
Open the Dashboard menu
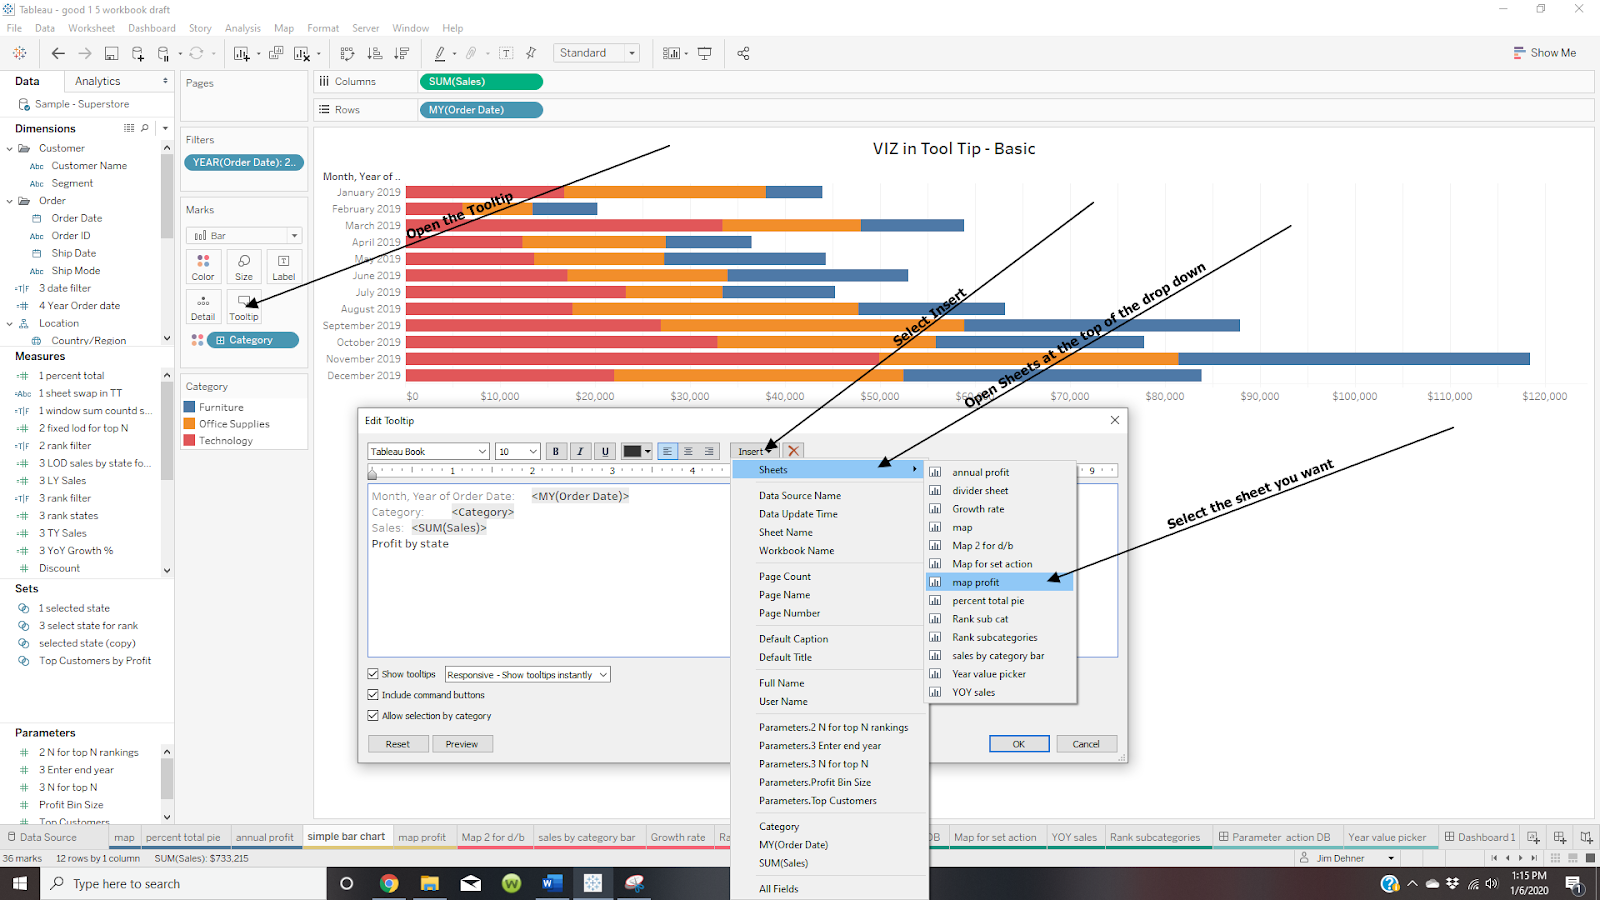(152, 28)
